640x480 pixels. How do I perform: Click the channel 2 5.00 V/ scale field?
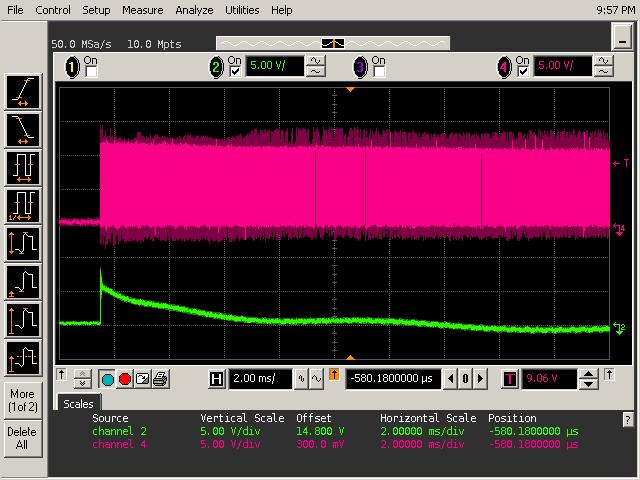(x=275, y=66)
